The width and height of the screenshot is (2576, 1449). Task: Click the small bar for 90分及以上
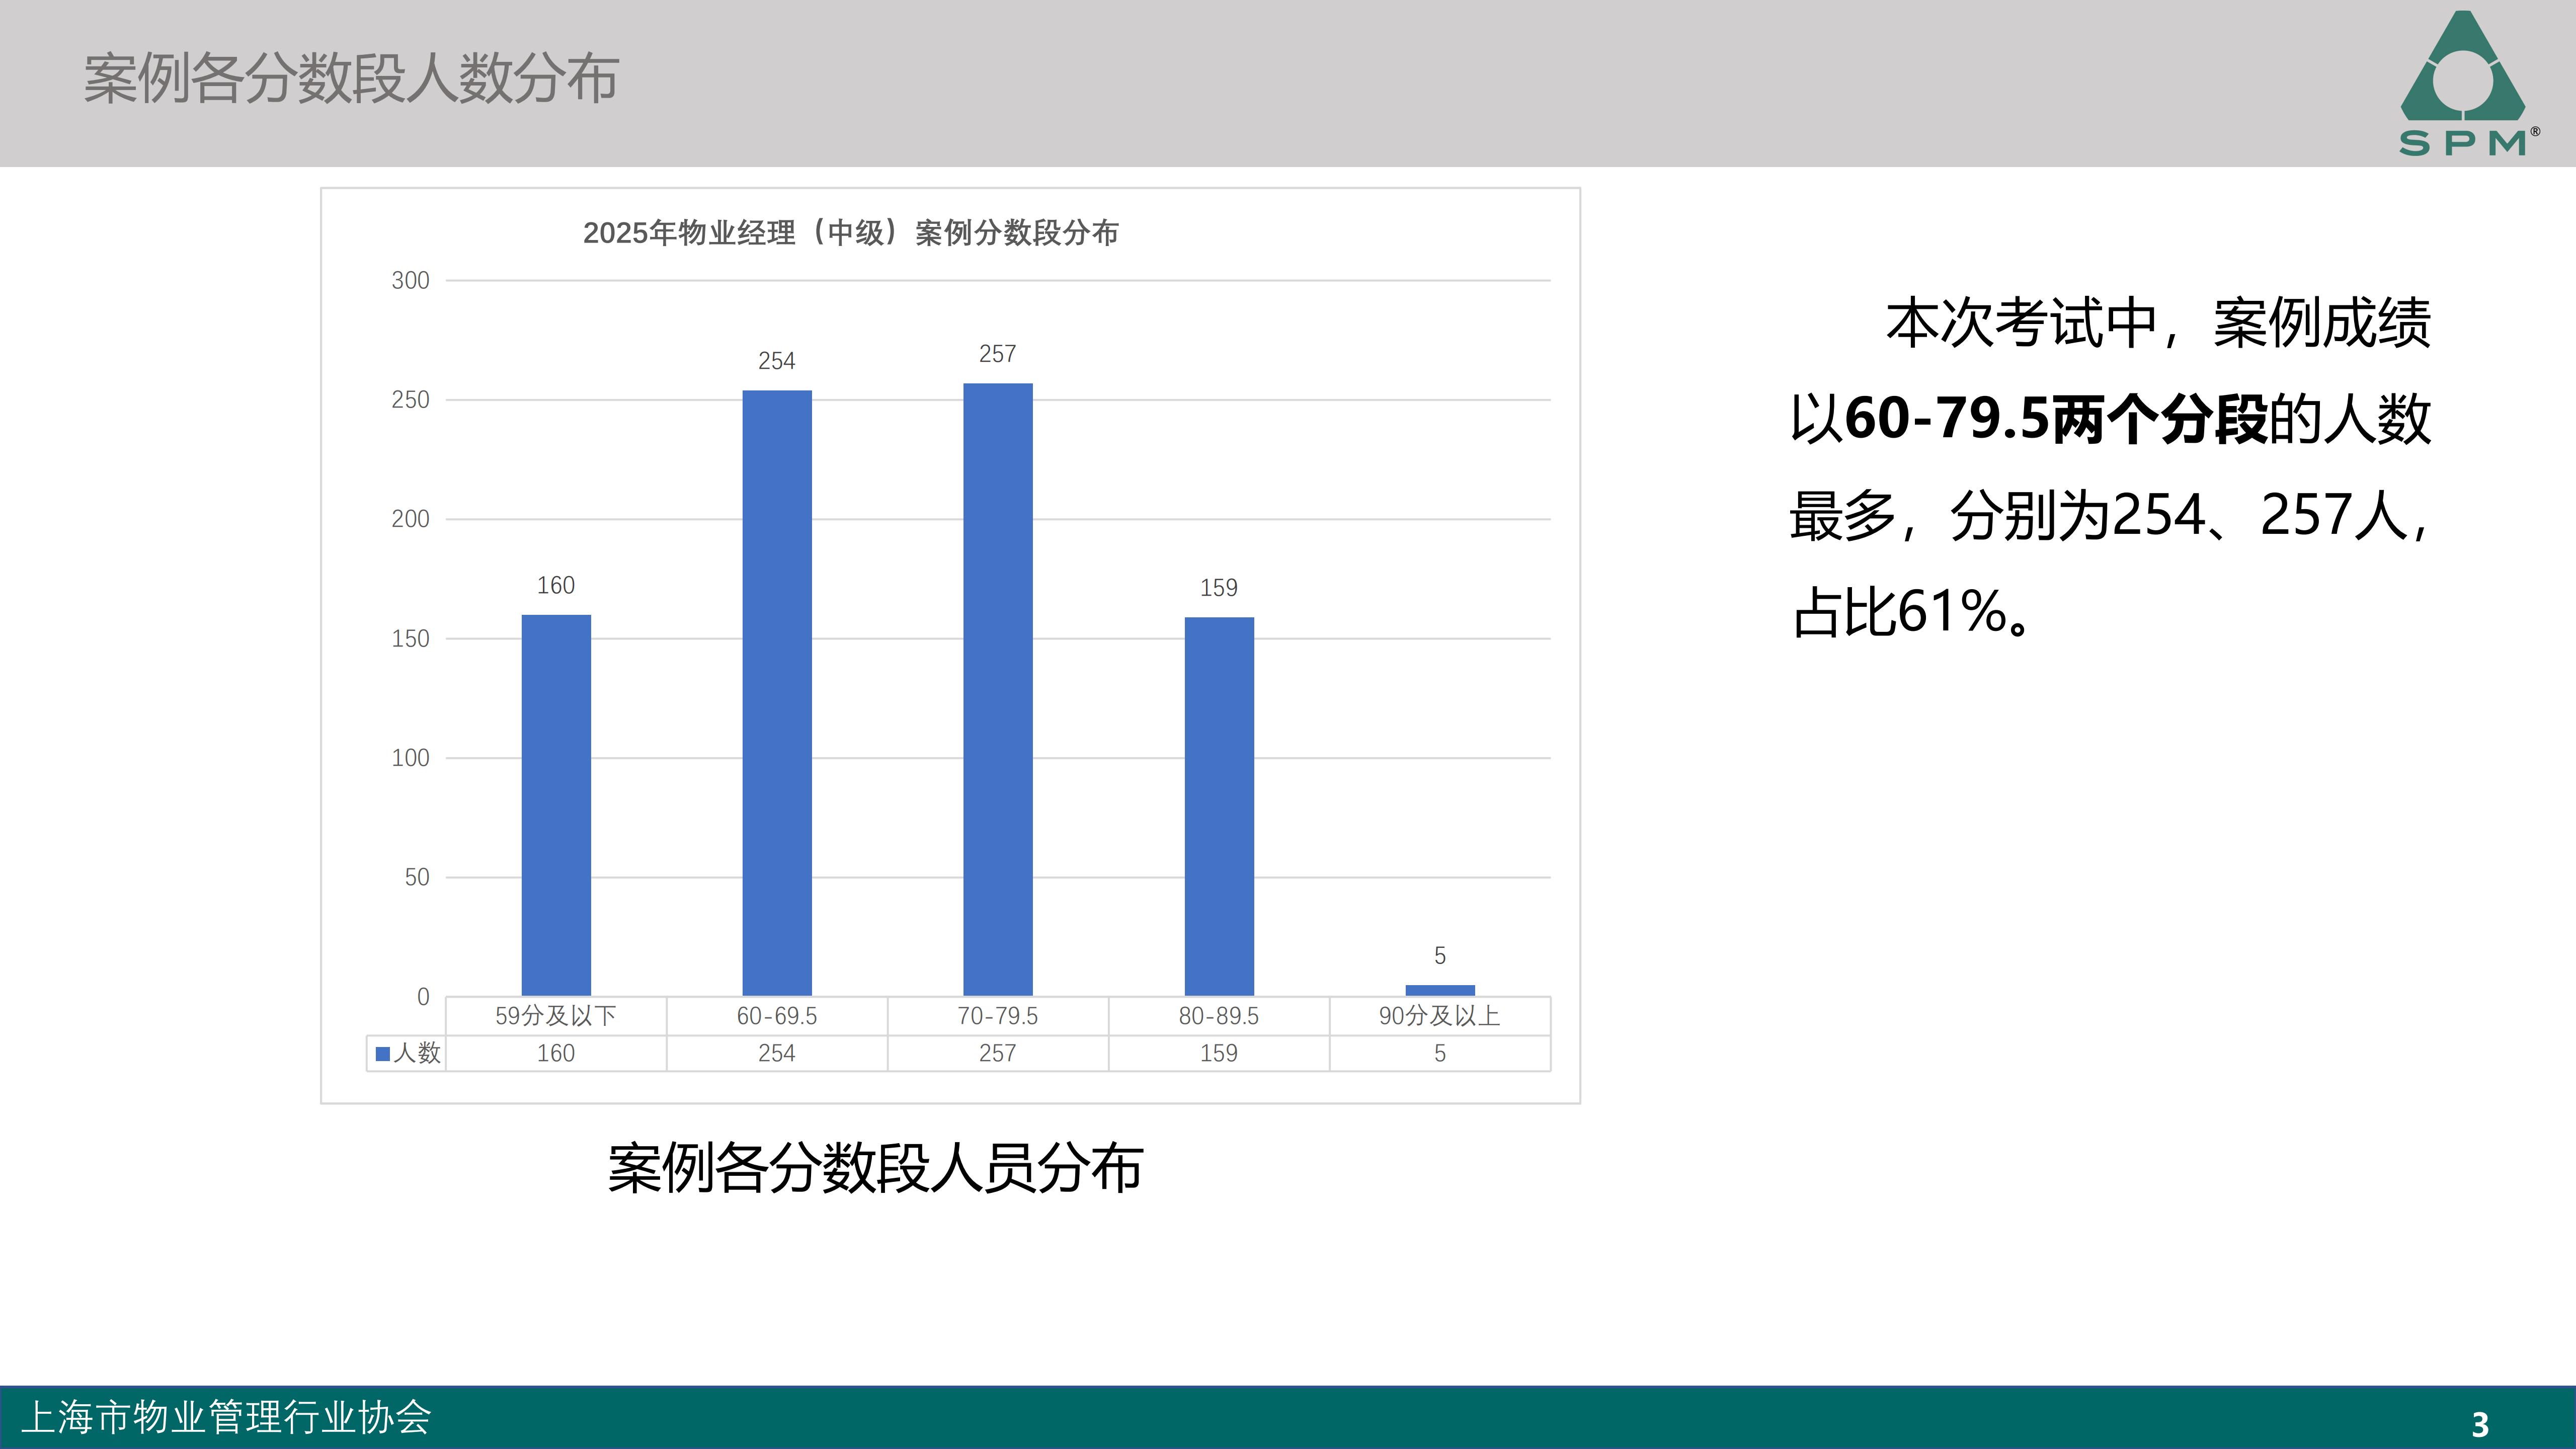click(1439, 990)
